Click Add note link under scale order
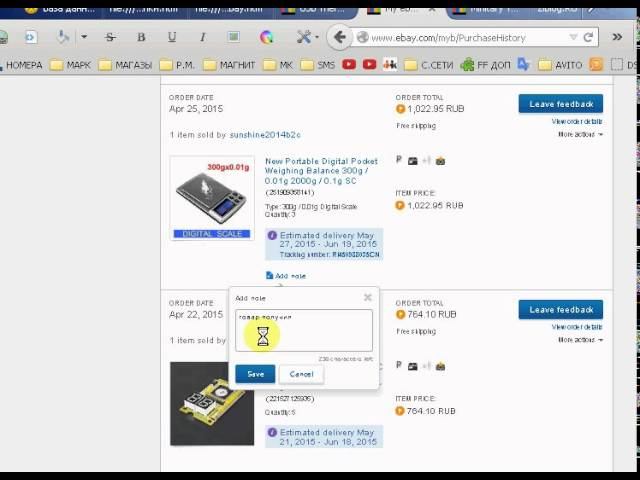 coord(286,276)
